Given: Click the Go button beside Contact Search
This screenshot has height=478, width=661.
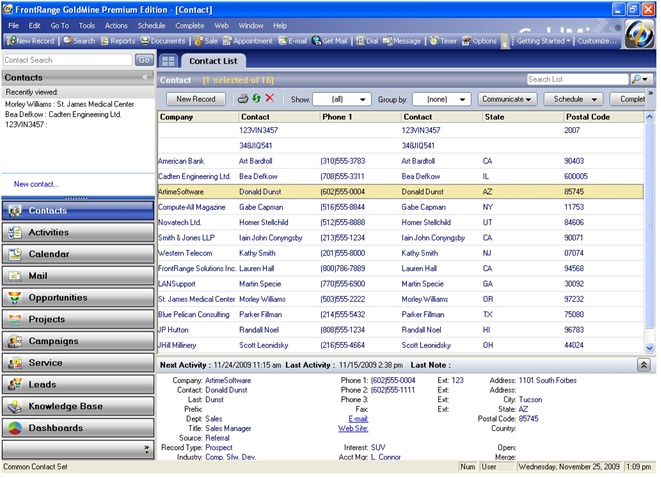Looking at the screenshot, I should point(144,60).
